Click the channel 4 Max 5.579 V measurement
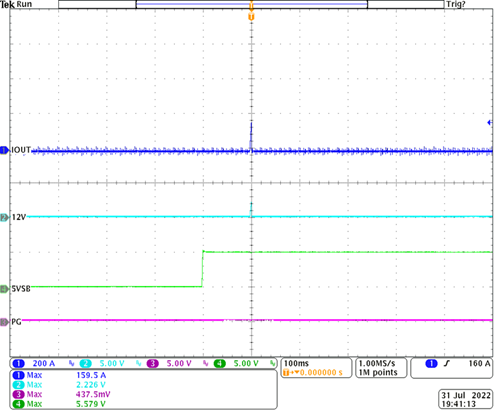 click(x=59, y=404)
